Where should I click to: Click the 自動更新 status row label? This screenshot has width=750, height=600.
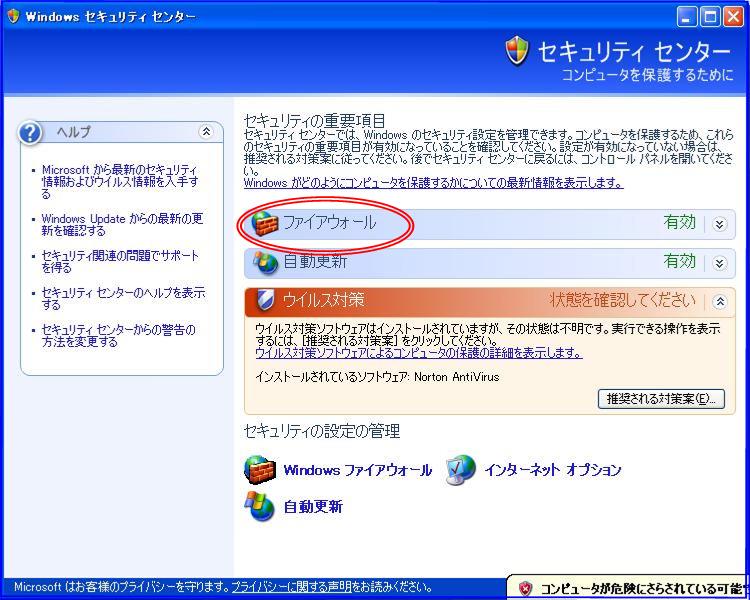pyautogui.click(x=315, y=261)
